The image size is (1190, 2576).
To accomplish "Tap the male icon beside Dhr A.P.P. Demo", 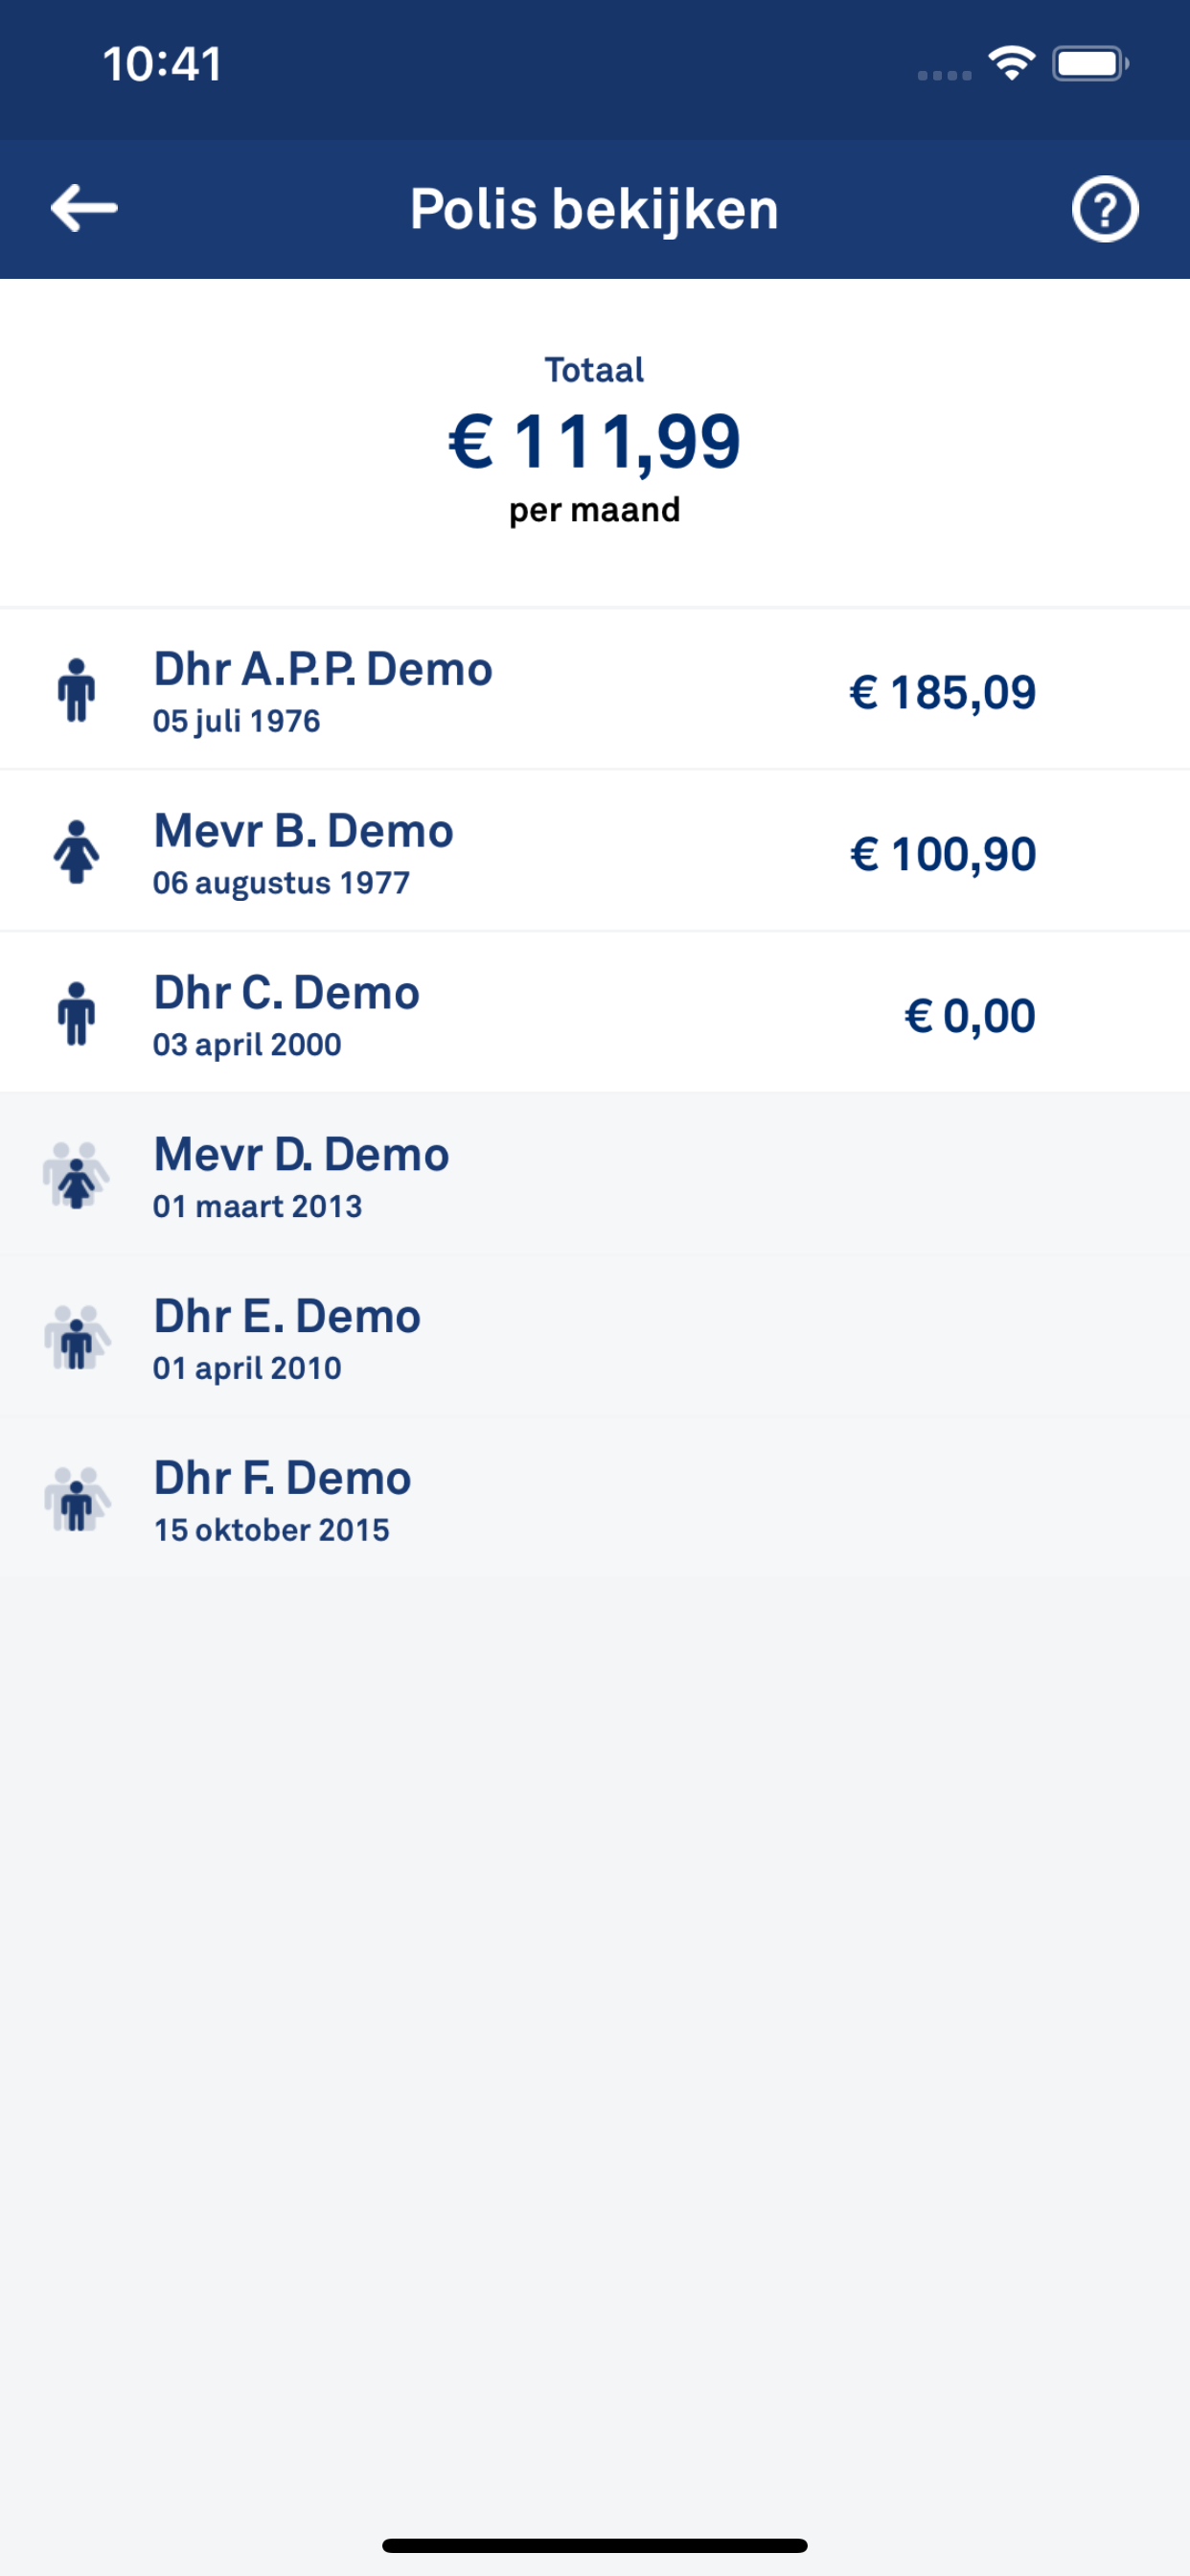I will (x=76, y=690).
